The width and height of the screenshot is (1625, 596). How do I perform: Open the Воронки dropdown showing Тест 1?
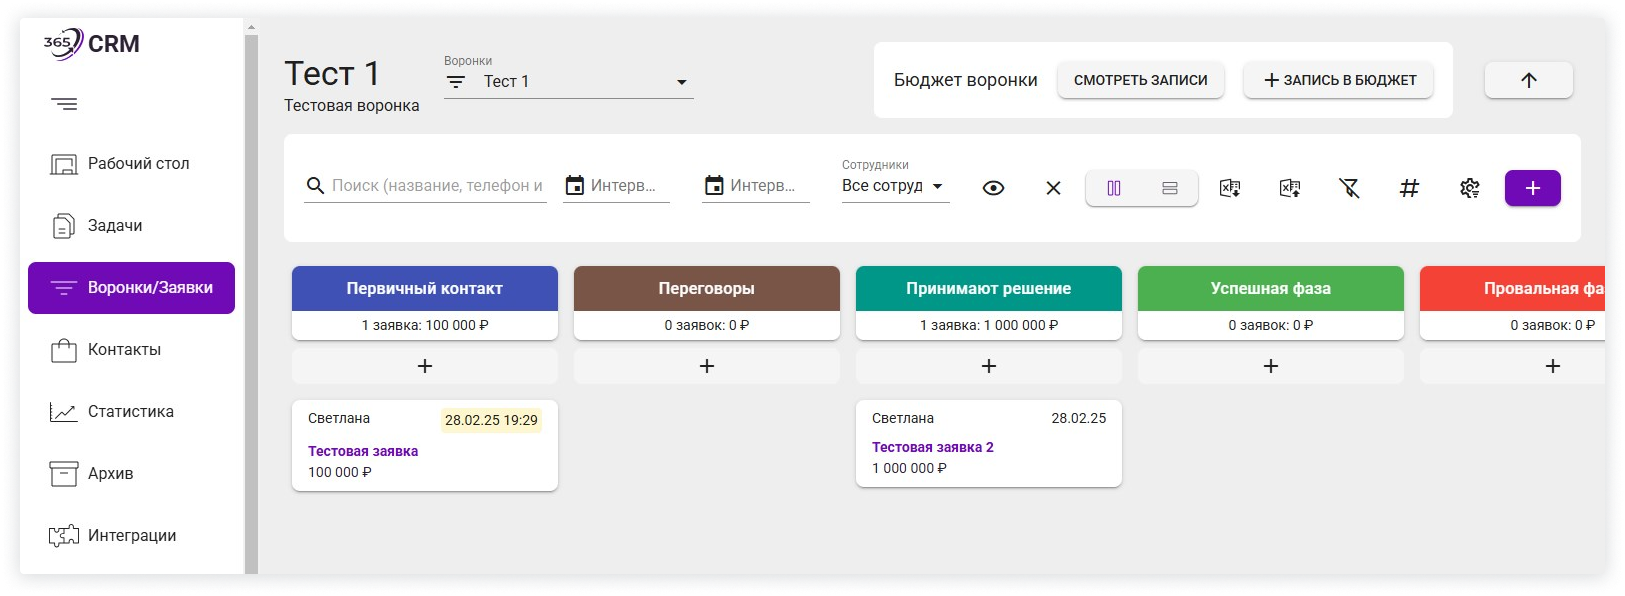pos(568,82)
